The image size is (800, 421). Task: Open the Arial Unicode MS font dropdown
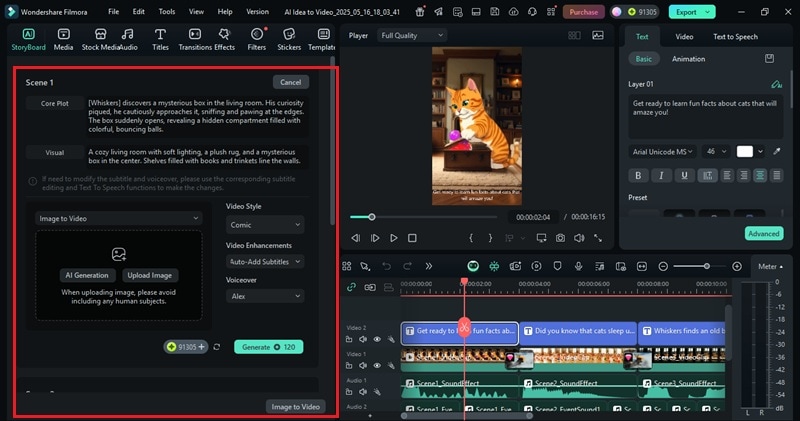pos(662,152)
